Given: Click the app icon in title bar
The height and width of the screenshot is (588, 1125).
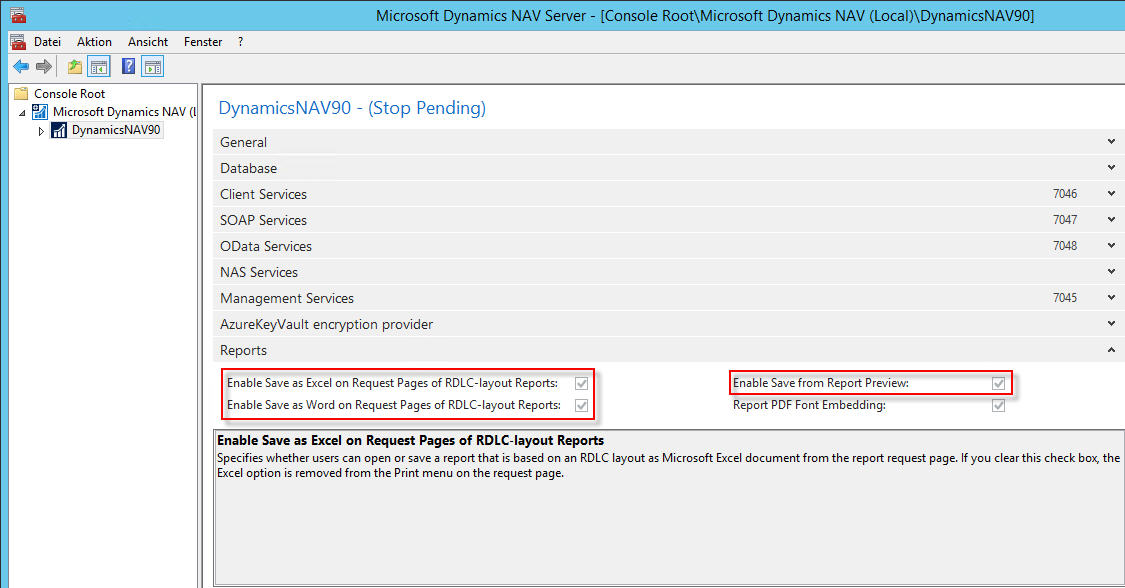Looking at the screenshot, I should [18, 14].
